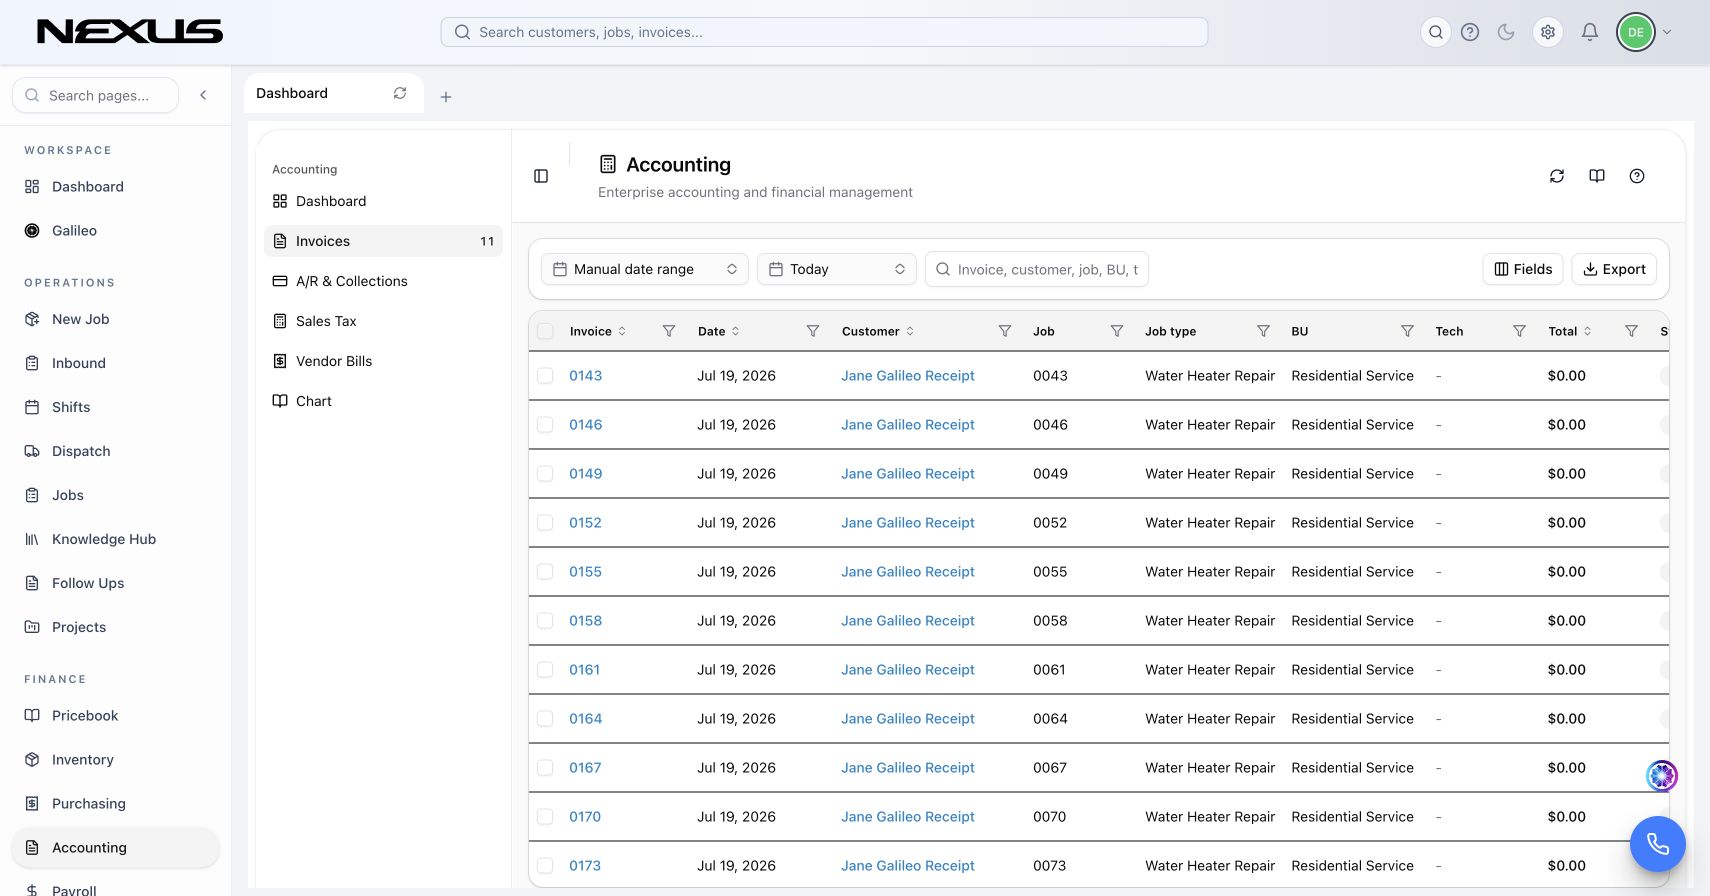
Task: Click the refresh icon in Accounting header
Action: point(1557,176)
